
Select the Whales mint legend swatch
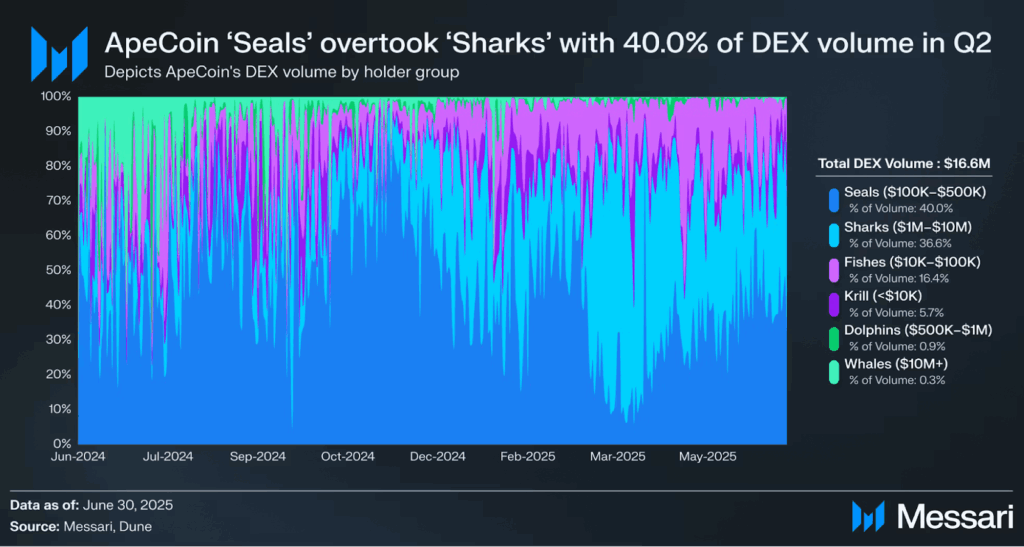pos(833,372)
